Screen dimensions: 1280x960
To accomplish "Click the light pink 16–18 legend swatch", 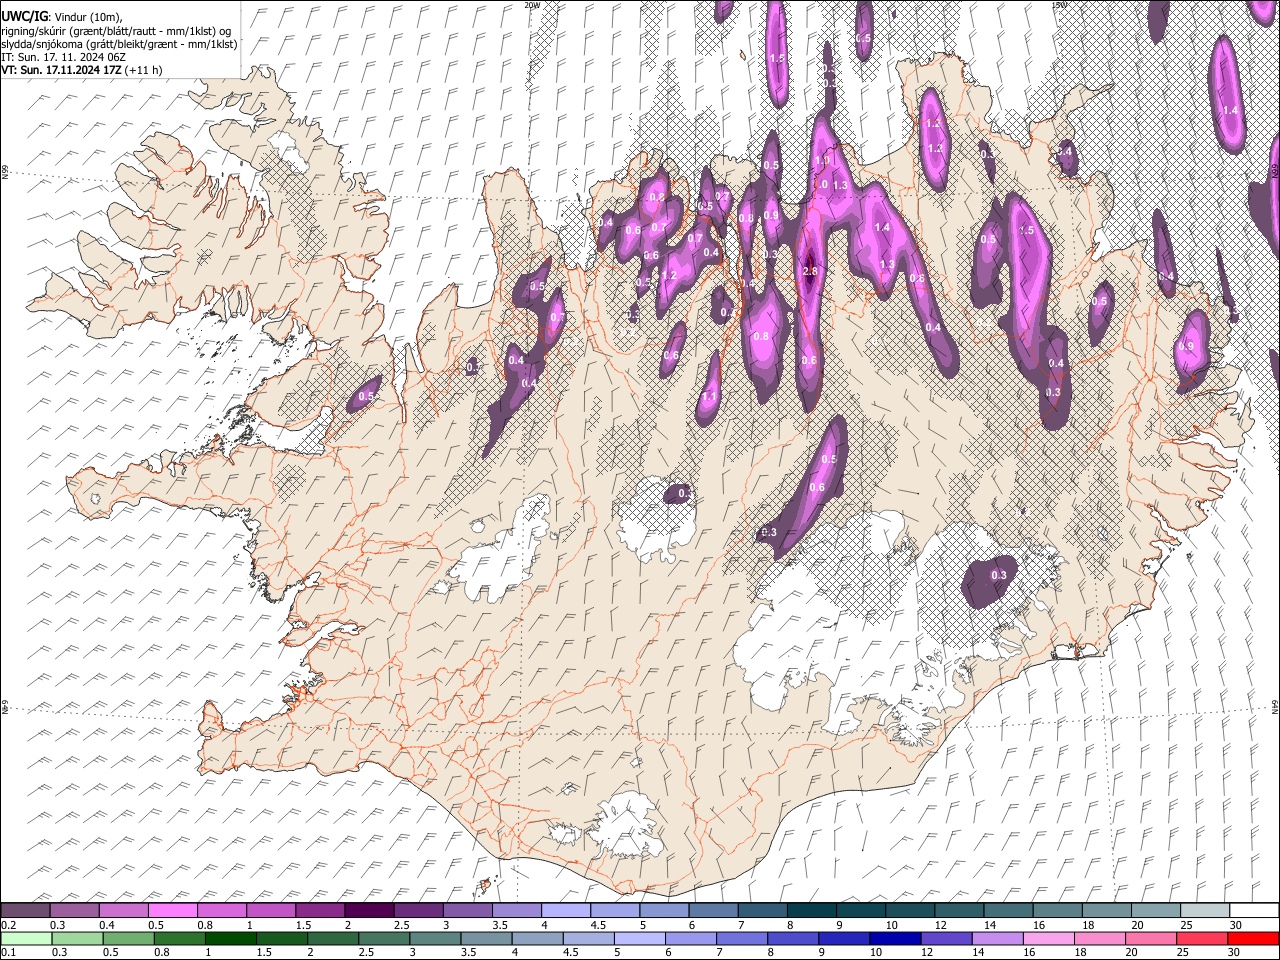I will pos(1049,938).
